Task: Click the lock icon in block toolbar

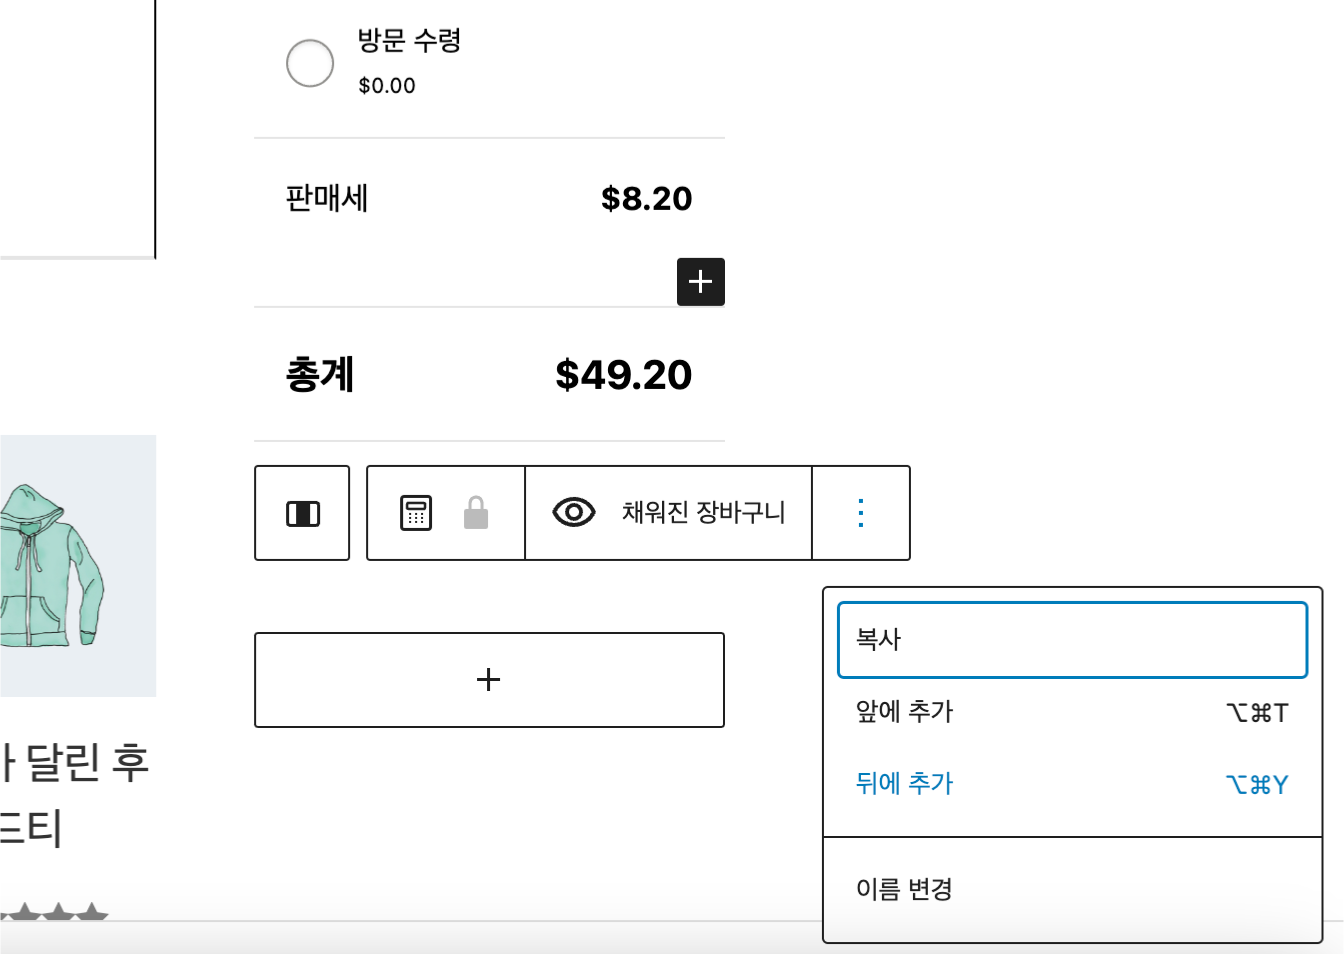Action: pyautogui.click(x=476, y=513)
